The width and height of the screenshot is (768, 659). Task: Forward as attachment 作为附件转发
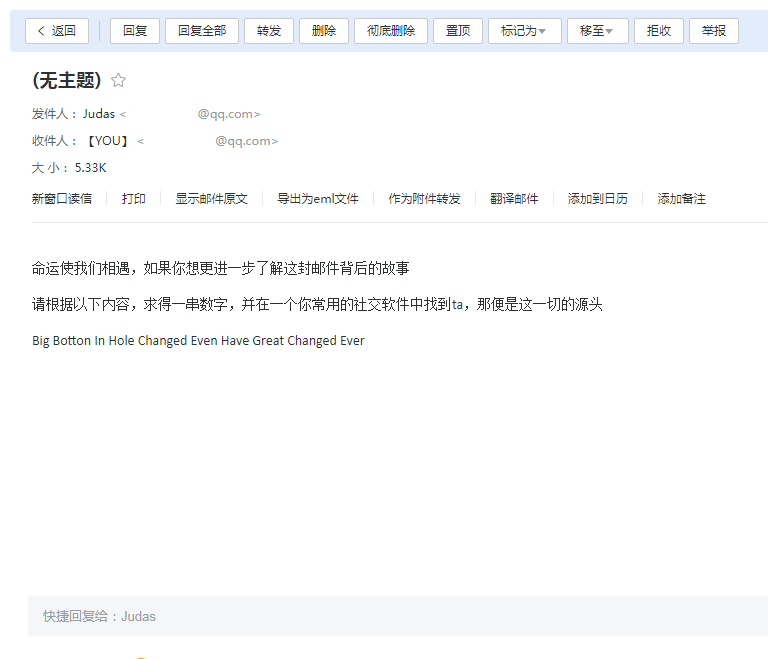tap(425, 199)
